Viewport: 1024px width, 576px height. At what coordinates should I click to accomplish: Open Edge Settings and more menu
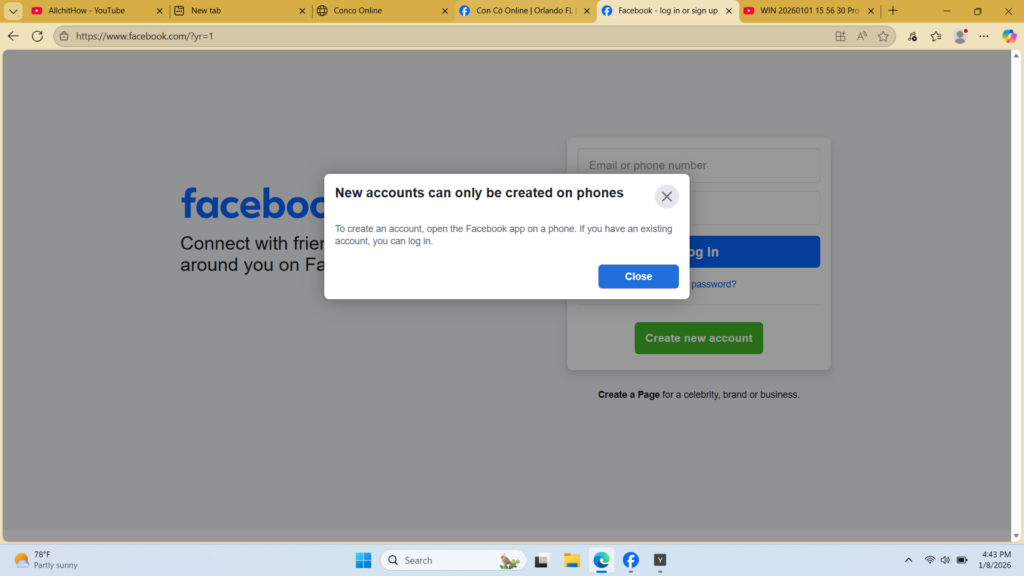pos(984,36)
